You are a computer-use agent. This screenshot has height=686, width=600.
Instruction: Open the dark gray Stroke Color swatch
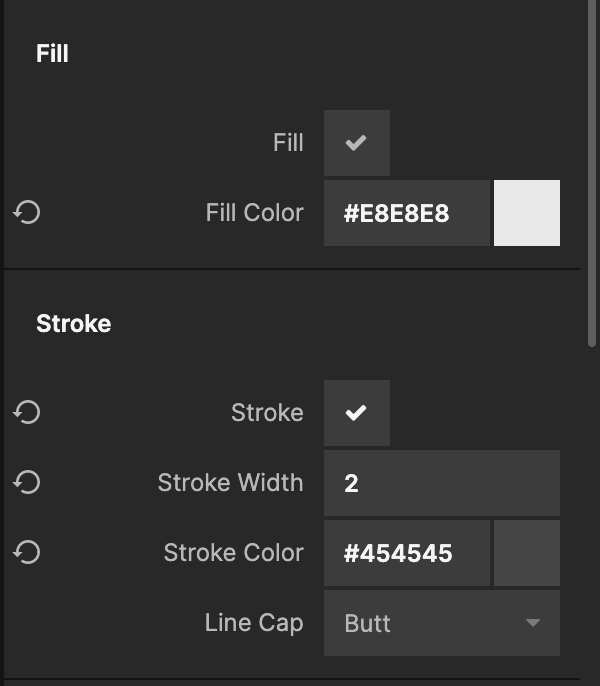pyautogui.click(x=527, y=553)
